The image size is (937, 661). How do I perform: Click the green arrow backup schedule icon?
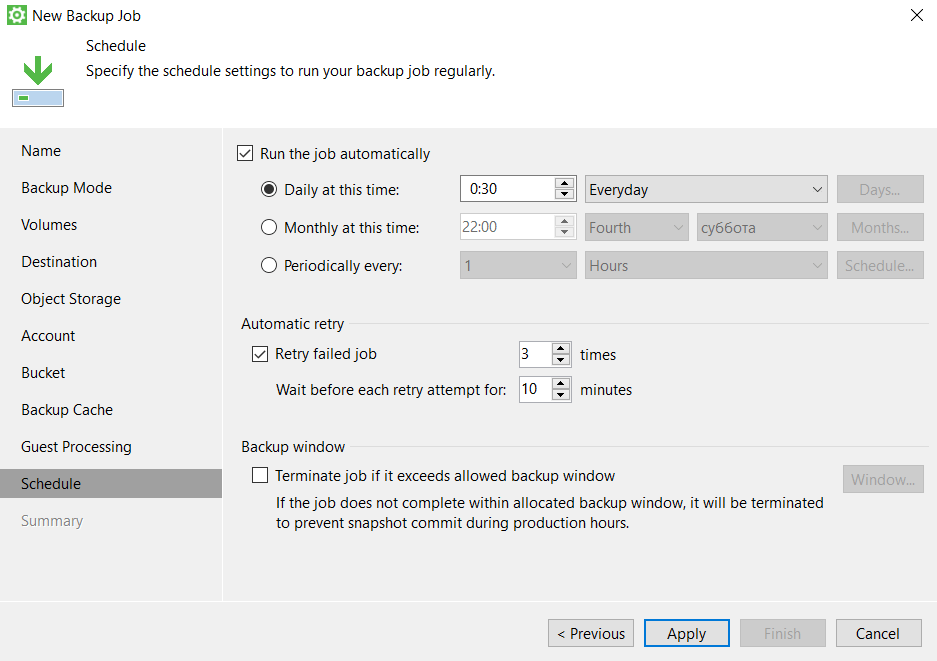click(x=38, y=81)
